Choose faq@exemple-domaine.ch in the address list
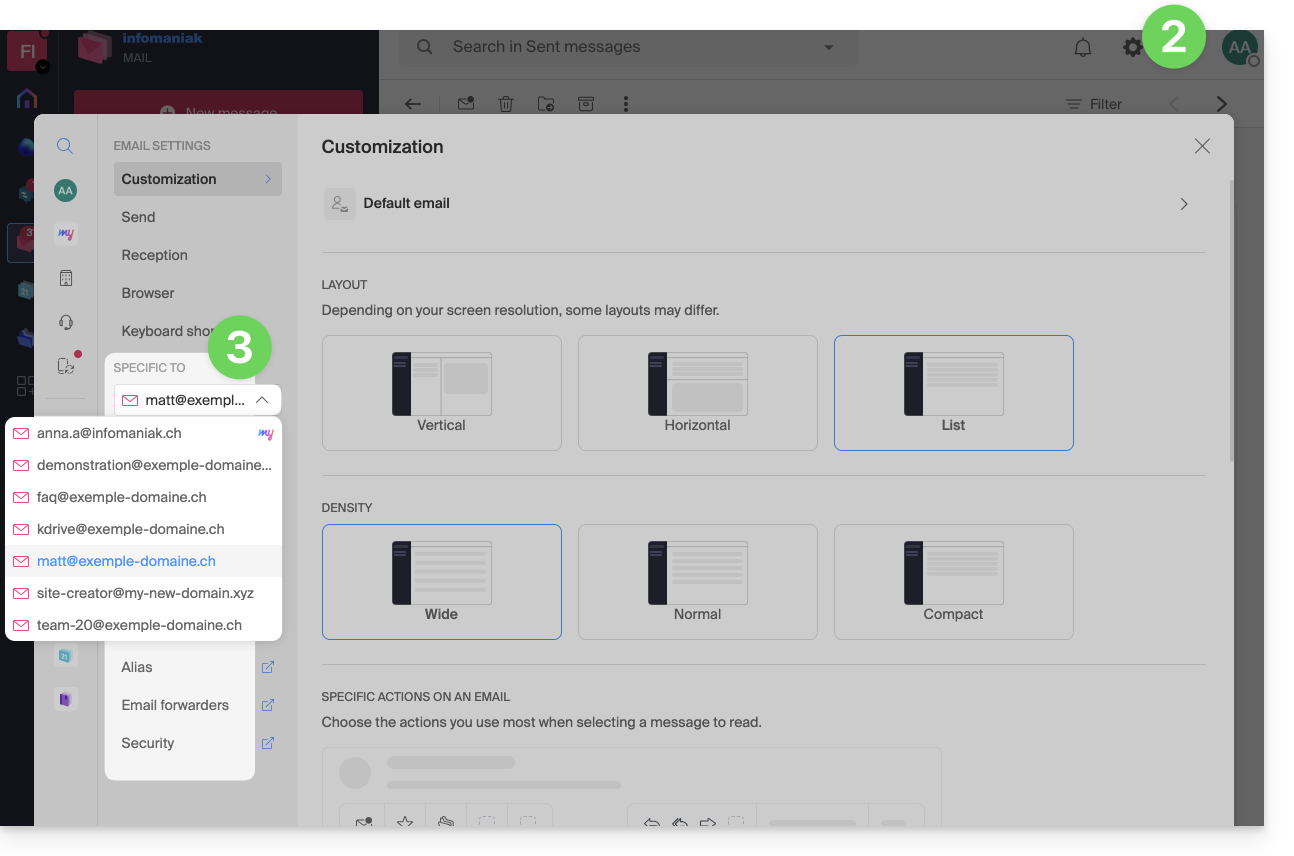Viewport: 1294px width, 856px height. pyautogui.click(x=144, y=497)
